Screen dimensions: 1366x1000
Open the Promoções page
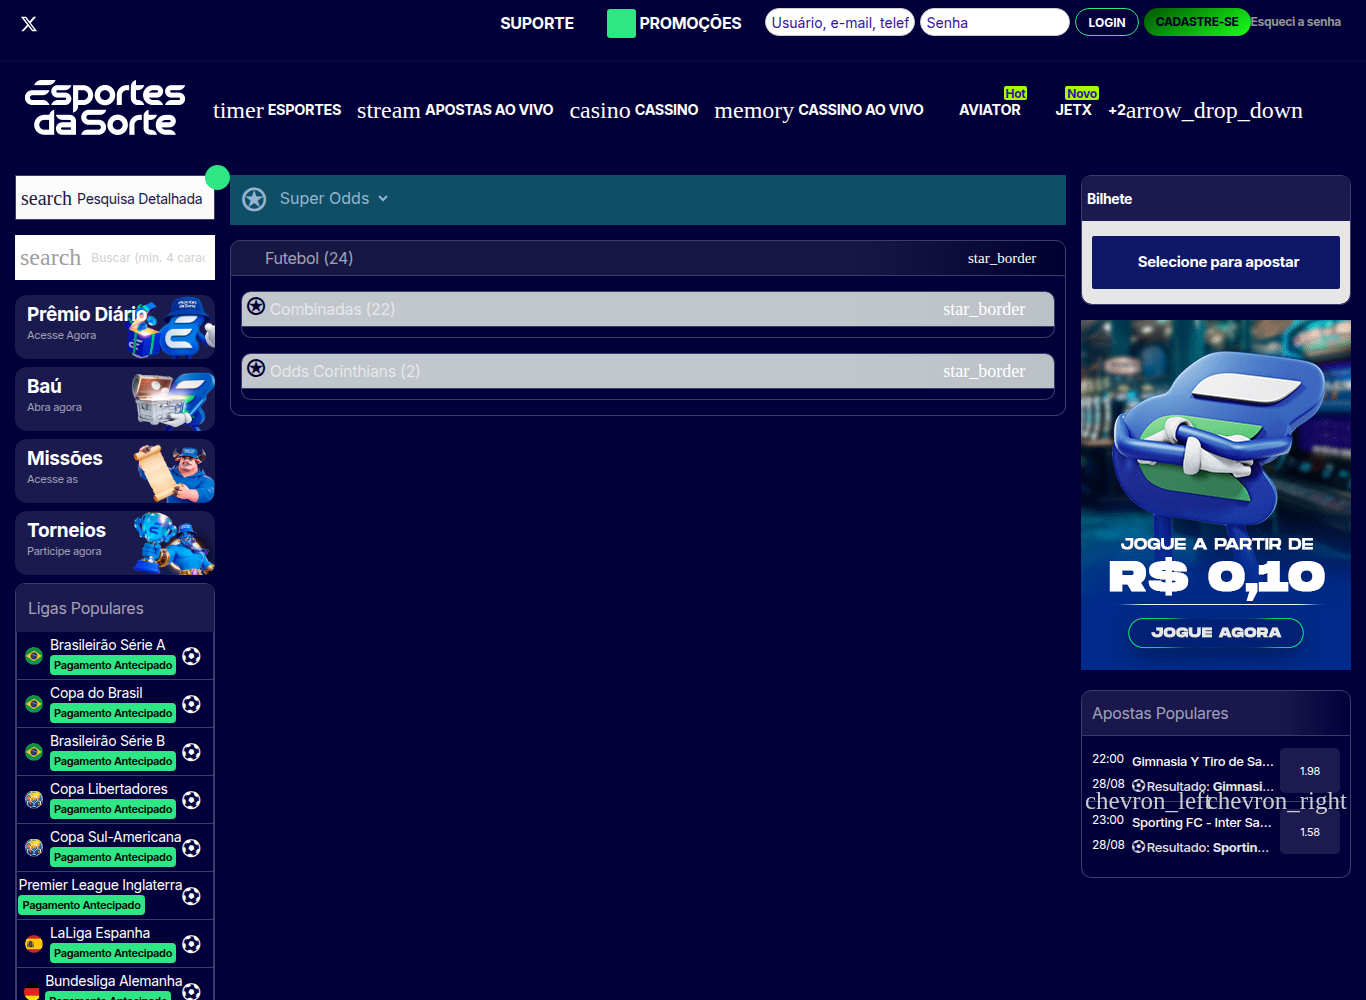[690, 23]
